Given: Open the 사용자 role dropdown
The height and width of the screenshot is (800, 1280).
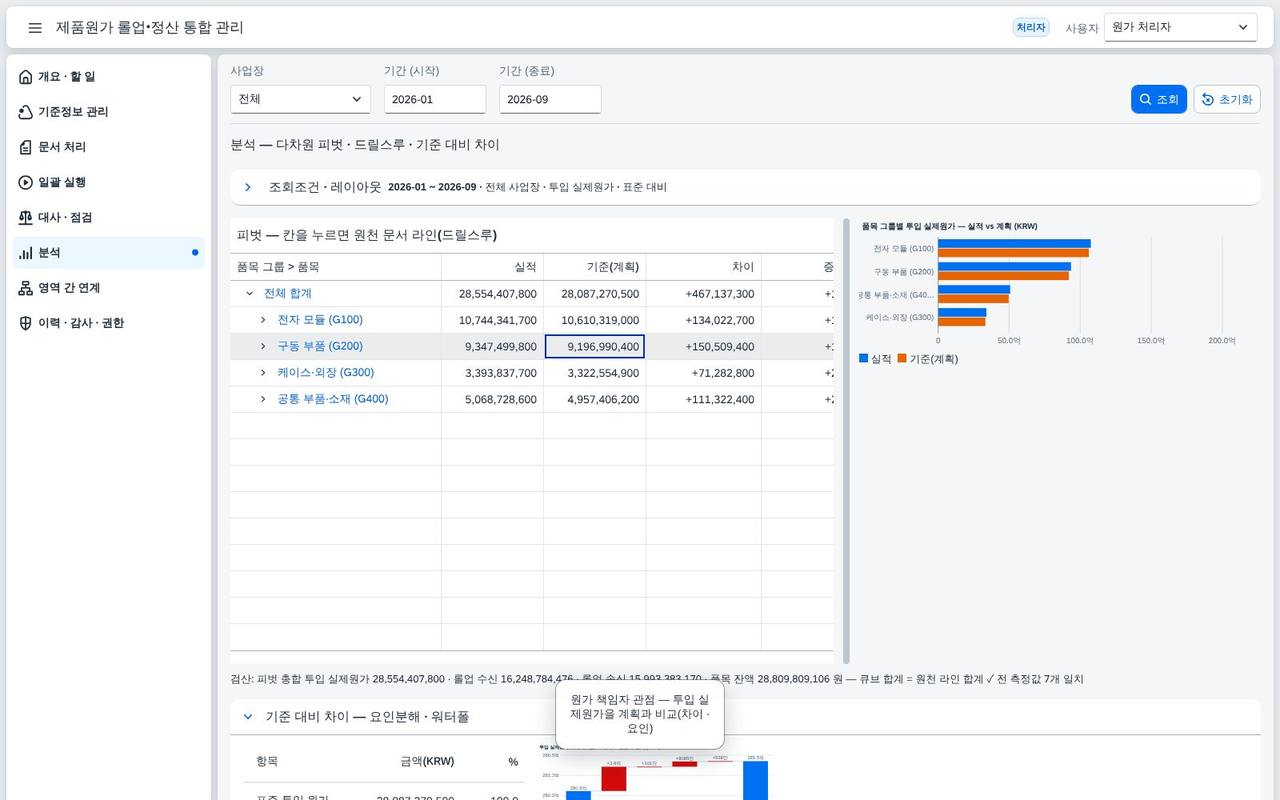Looking at the screenshot, I should click(1180, 27).
